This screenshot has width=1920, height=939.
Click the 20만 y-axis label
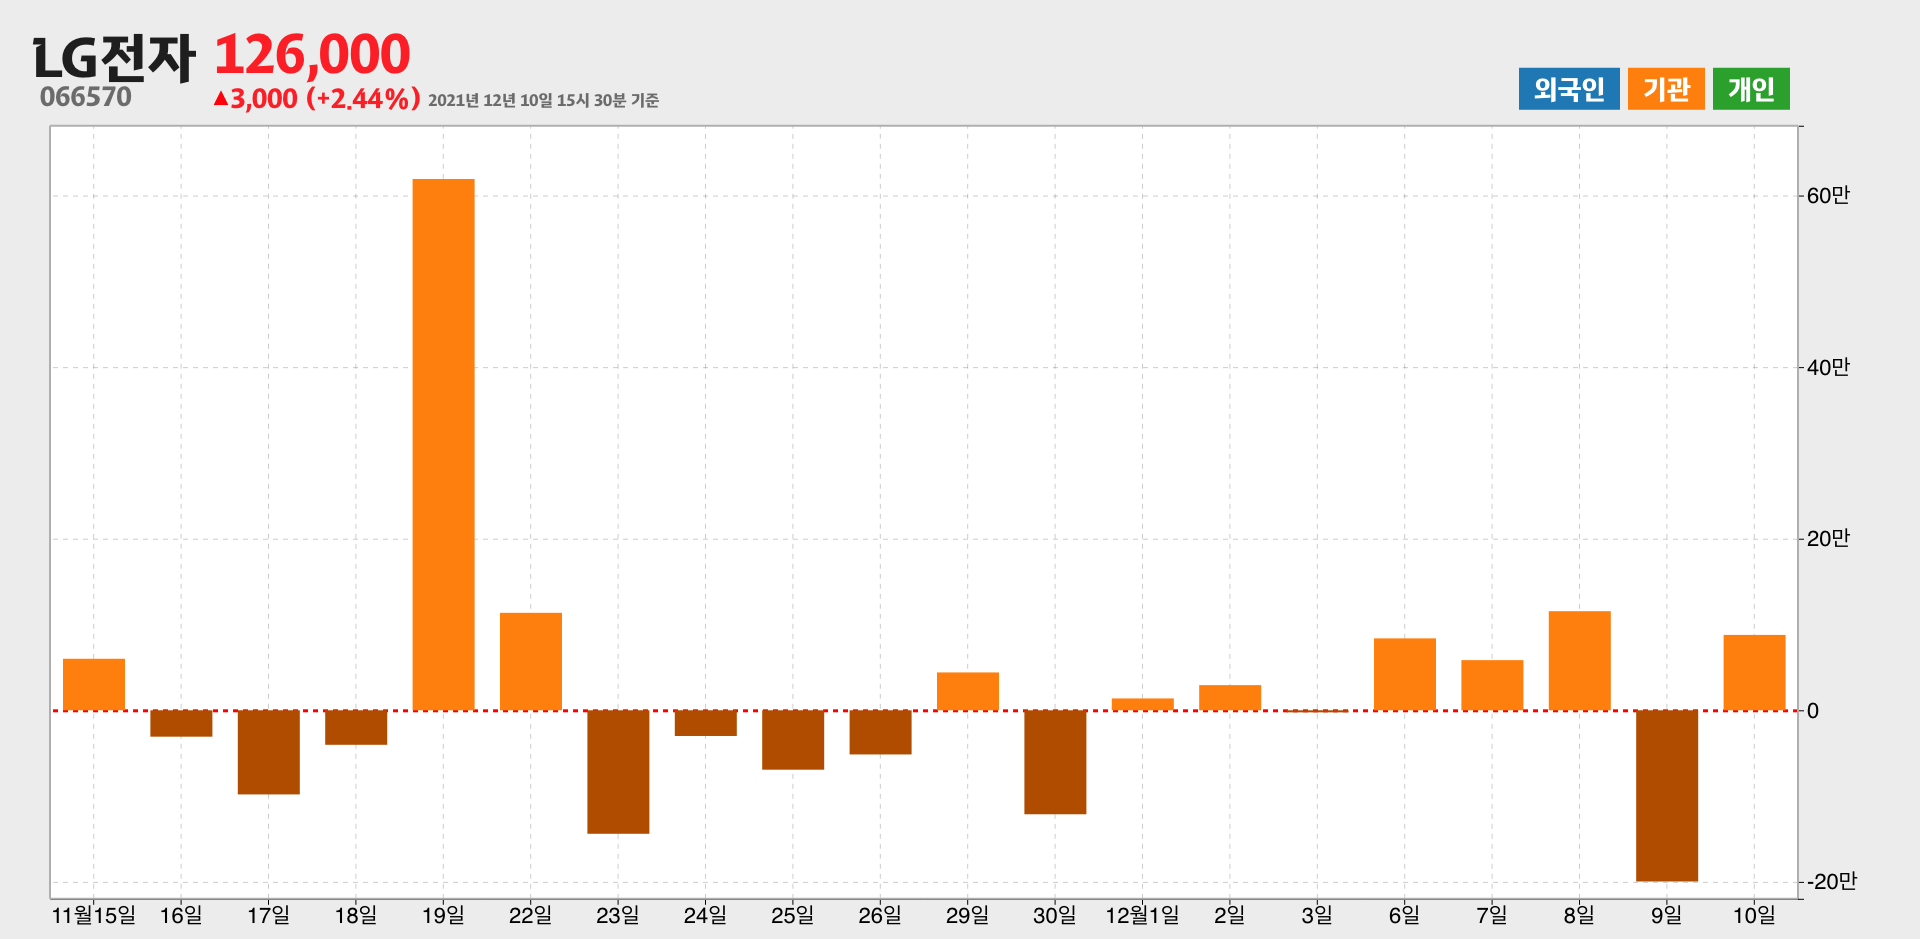pyautogui.click(x=1828, y=539)
